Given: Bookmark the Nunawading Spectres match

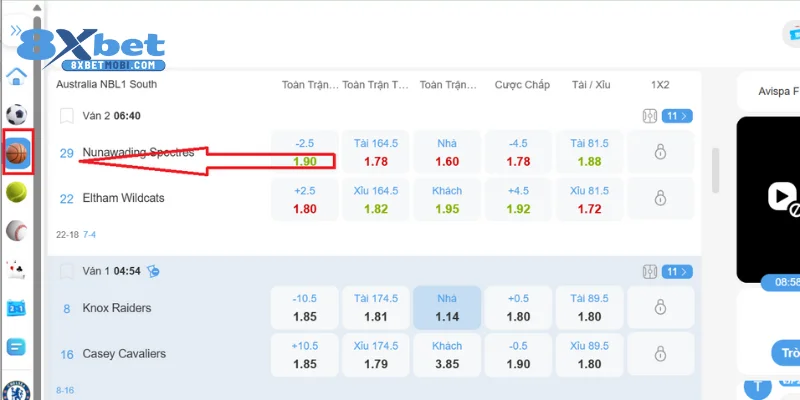Looking at the screenshot, I should (67, 116).
